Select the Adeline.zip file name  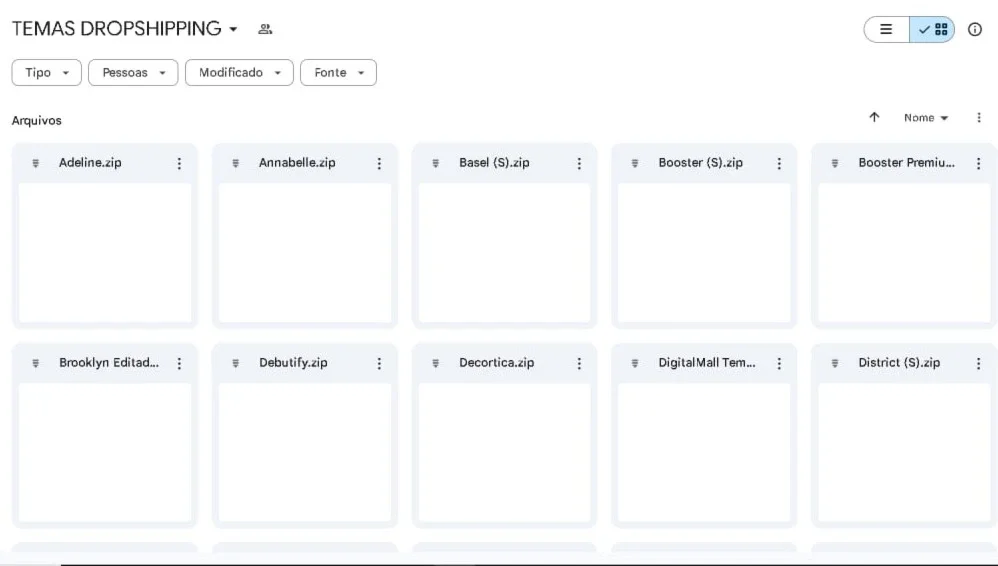pyautogui.click(x=90, y=163)
